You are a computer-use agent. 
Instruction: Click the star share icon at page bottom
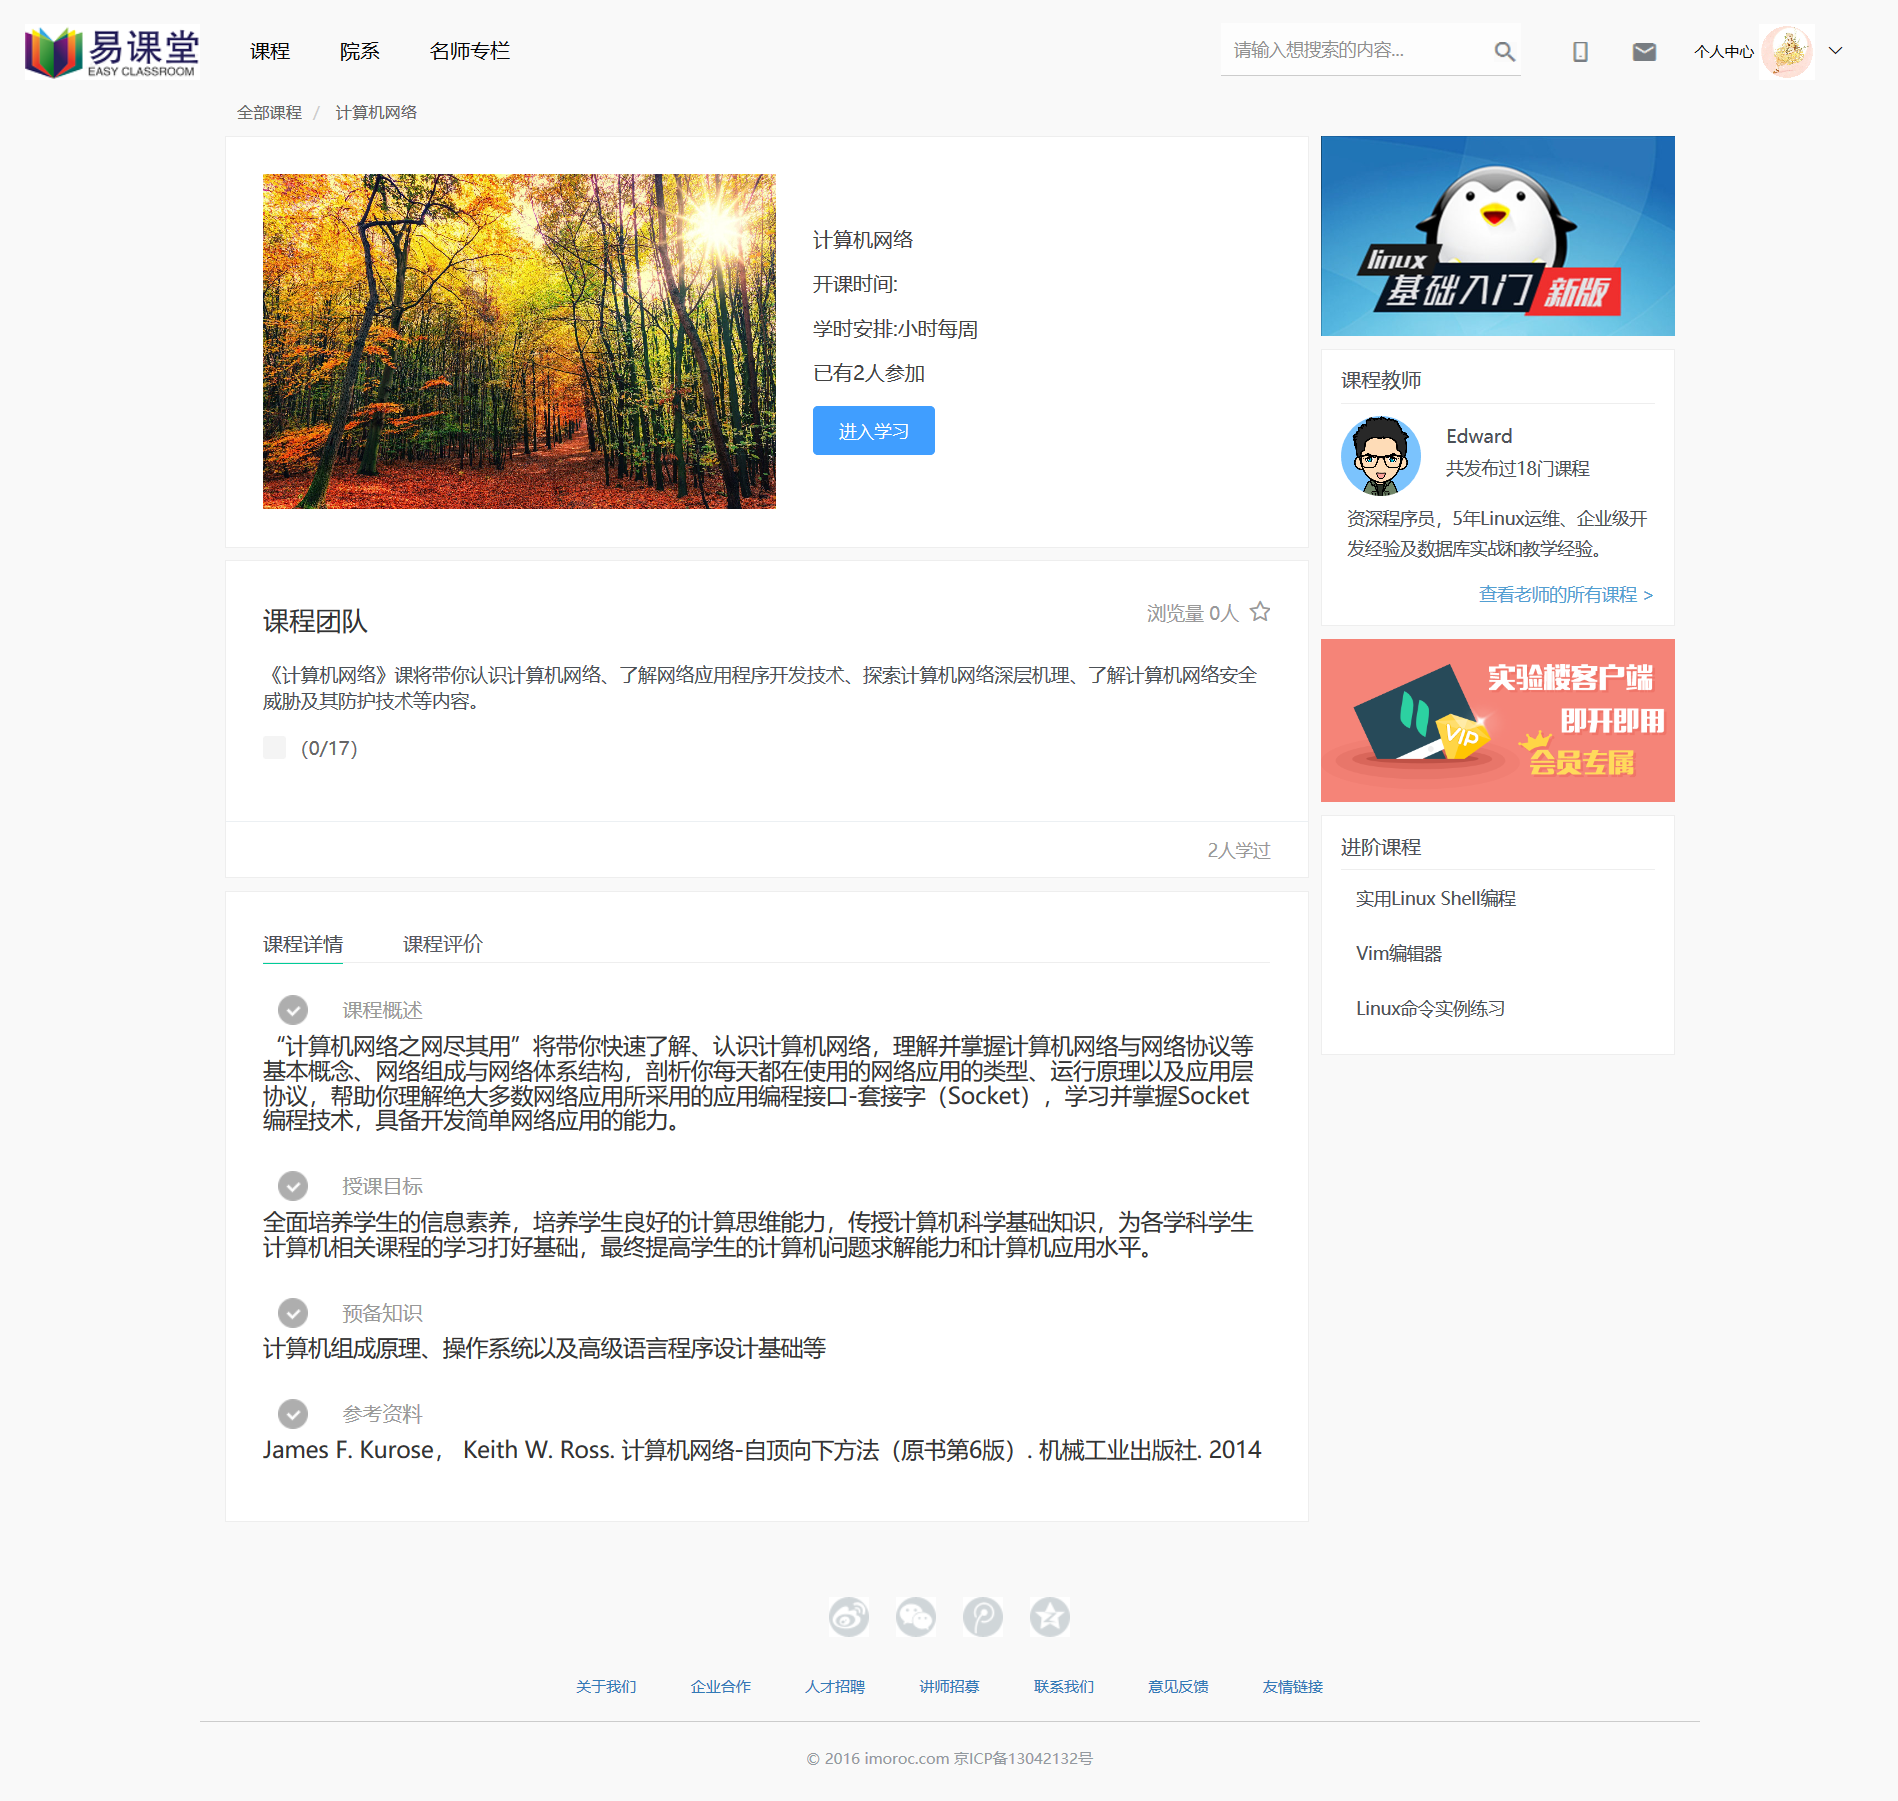pyautogui.click(x=1049, y=1616)
